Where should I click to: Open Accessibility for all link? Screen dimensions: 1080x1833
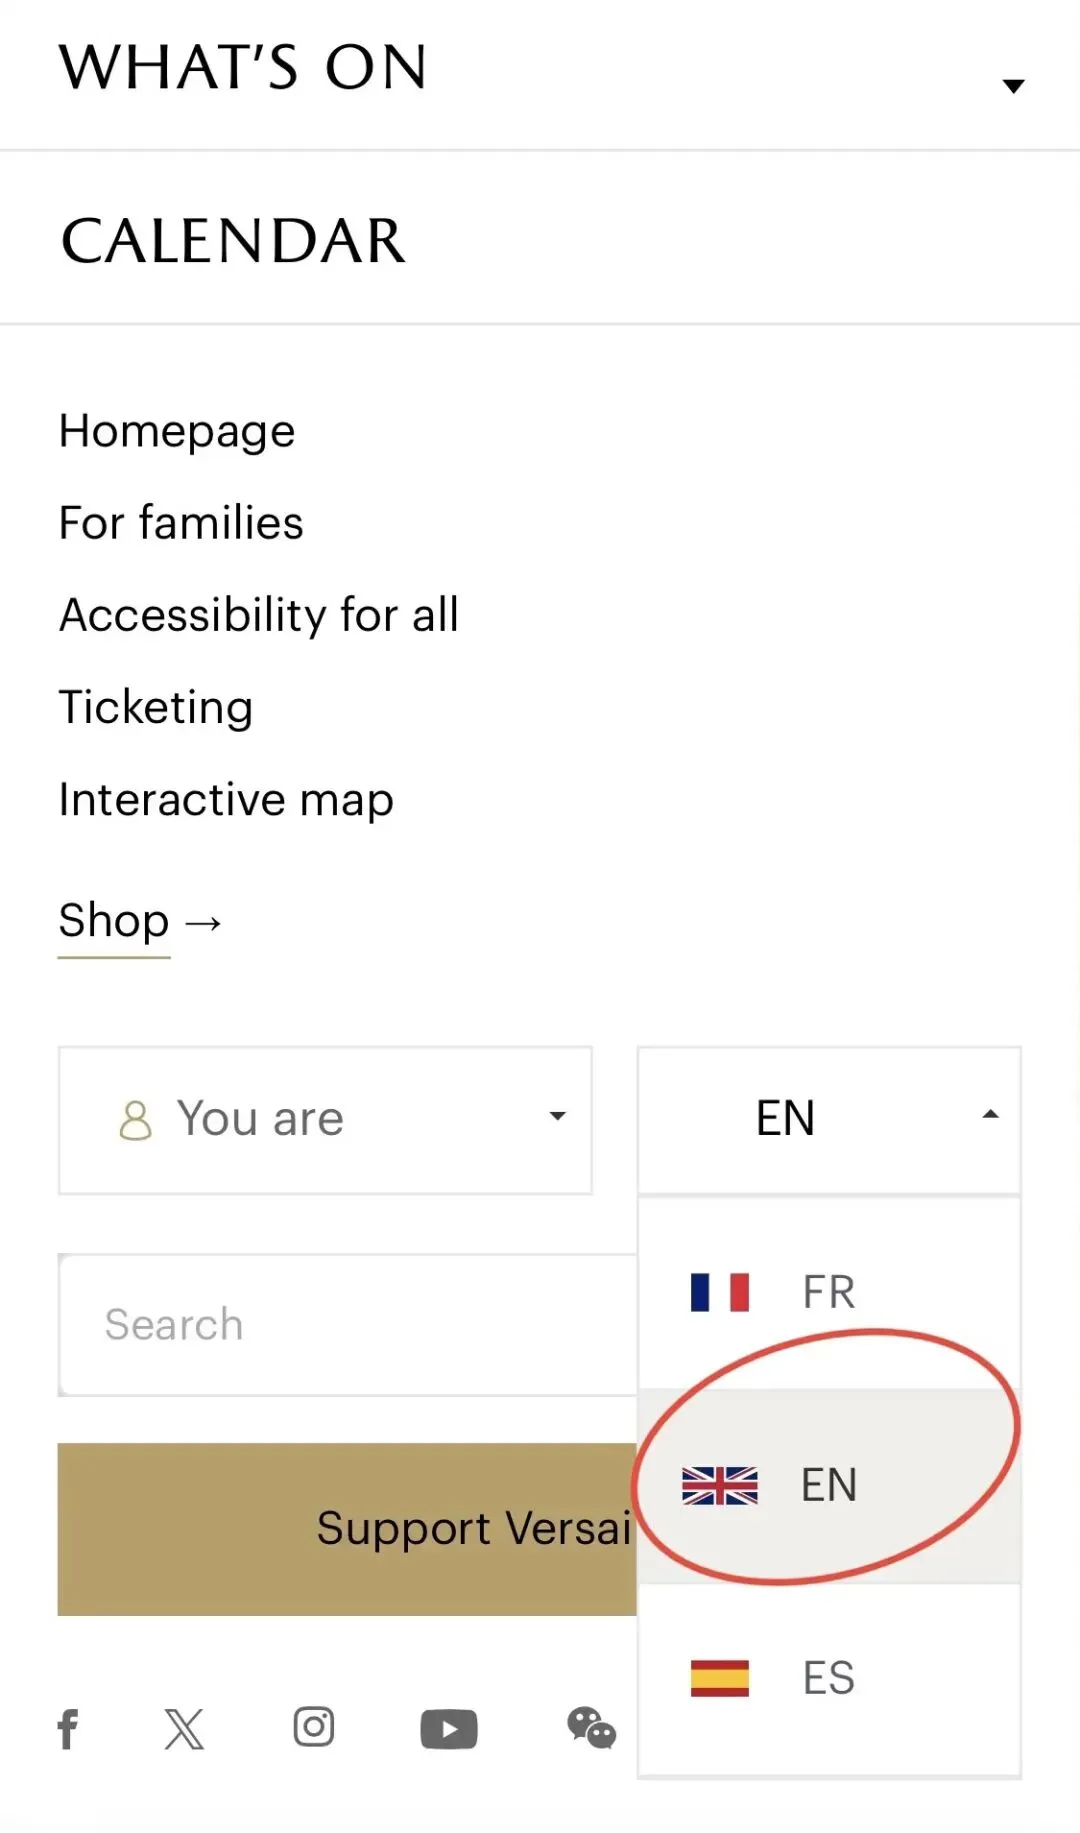[259, 615]
